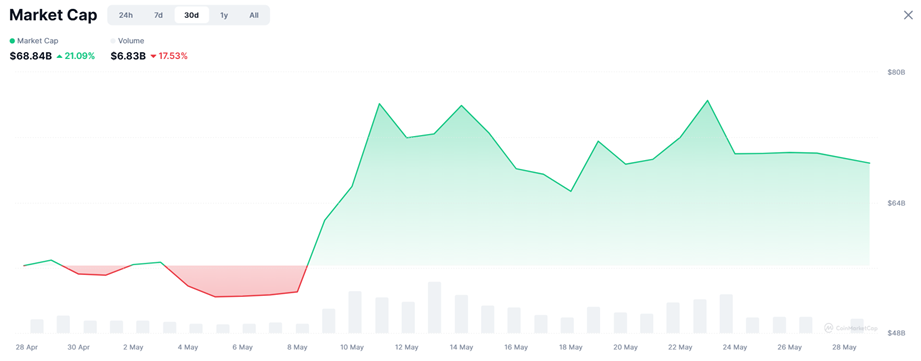This screenshot has width=921, height=361.
Task: Show the All time range
Action: 254,15
